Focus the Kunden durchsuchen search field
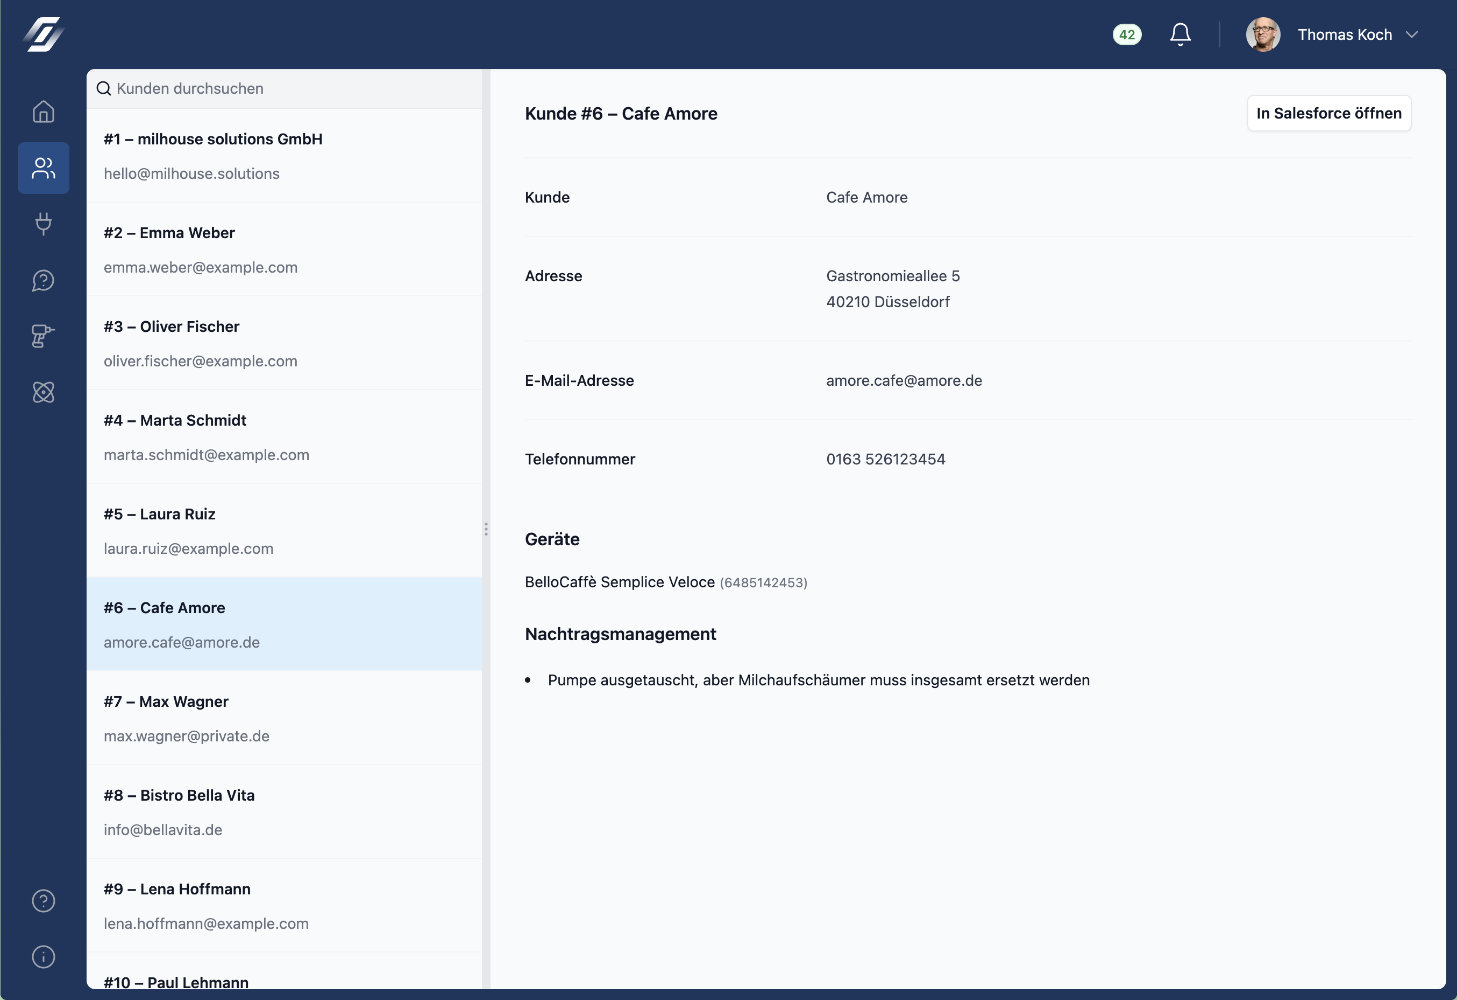 point(285,88)
